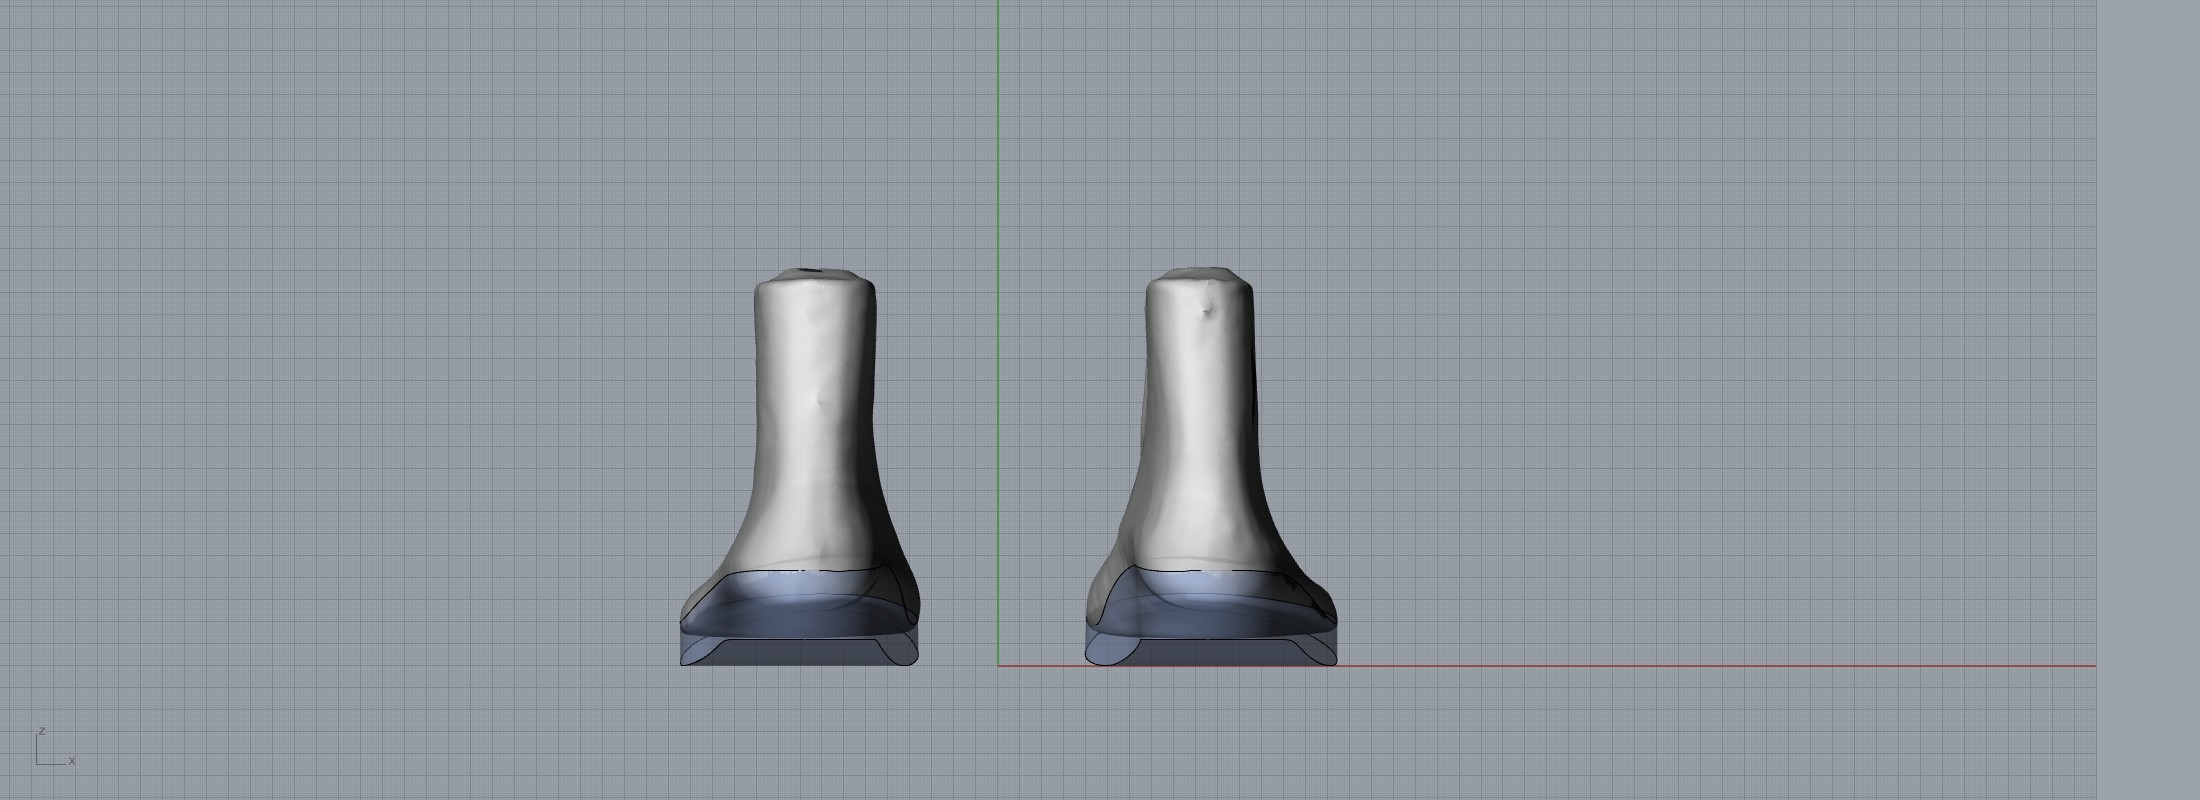The height and width of the screenshot is (800, 2200).
Task: Click the small dent near the right leg's top
Action: [x=1209, y=311]
